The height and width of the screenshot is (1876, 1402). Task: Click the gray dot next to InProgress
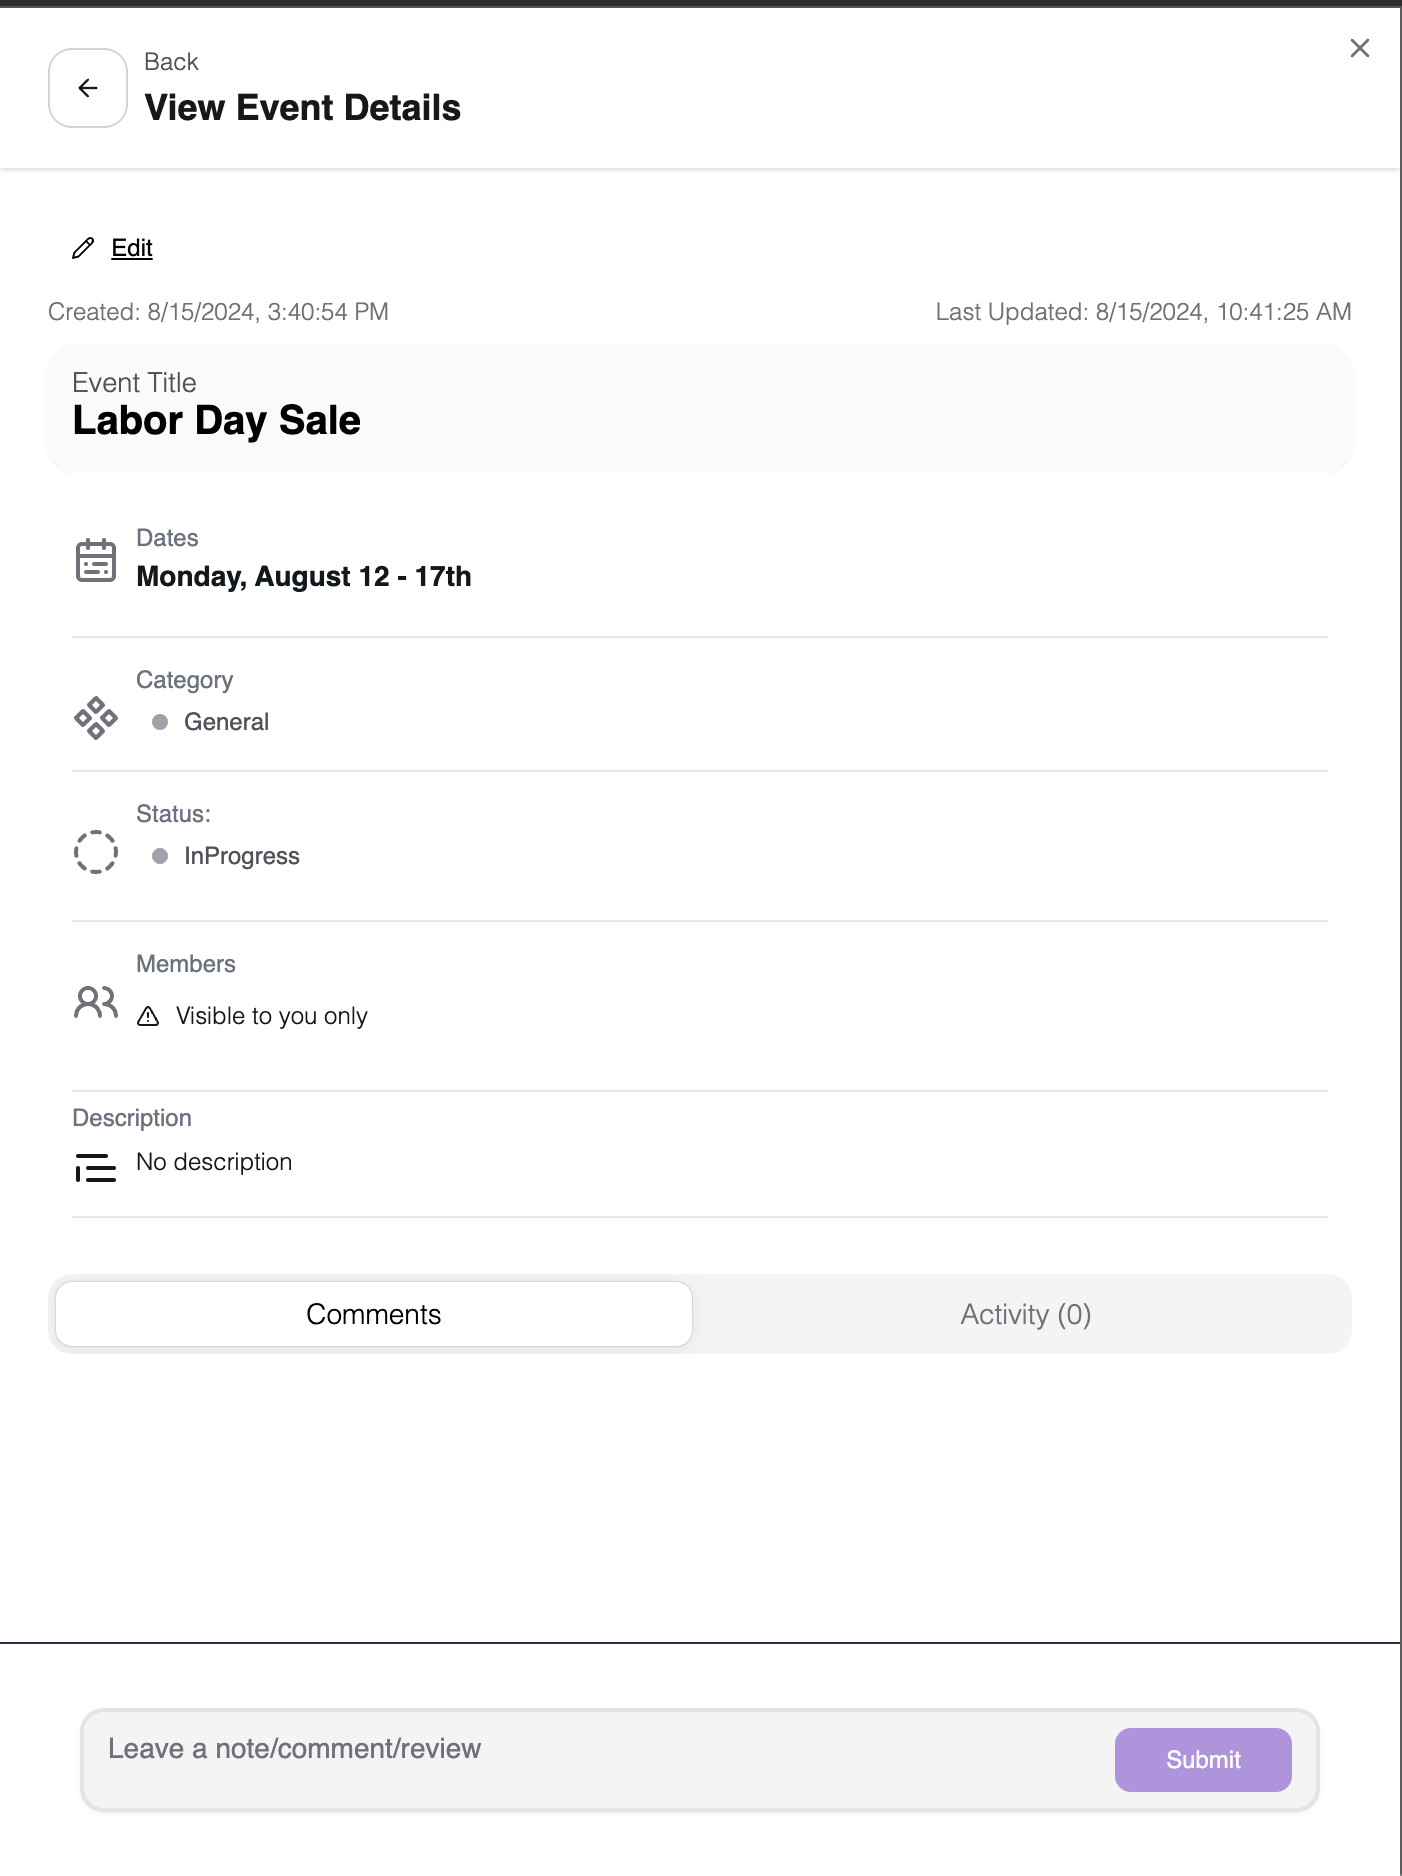pyautogui.click(x=160, y=856)
